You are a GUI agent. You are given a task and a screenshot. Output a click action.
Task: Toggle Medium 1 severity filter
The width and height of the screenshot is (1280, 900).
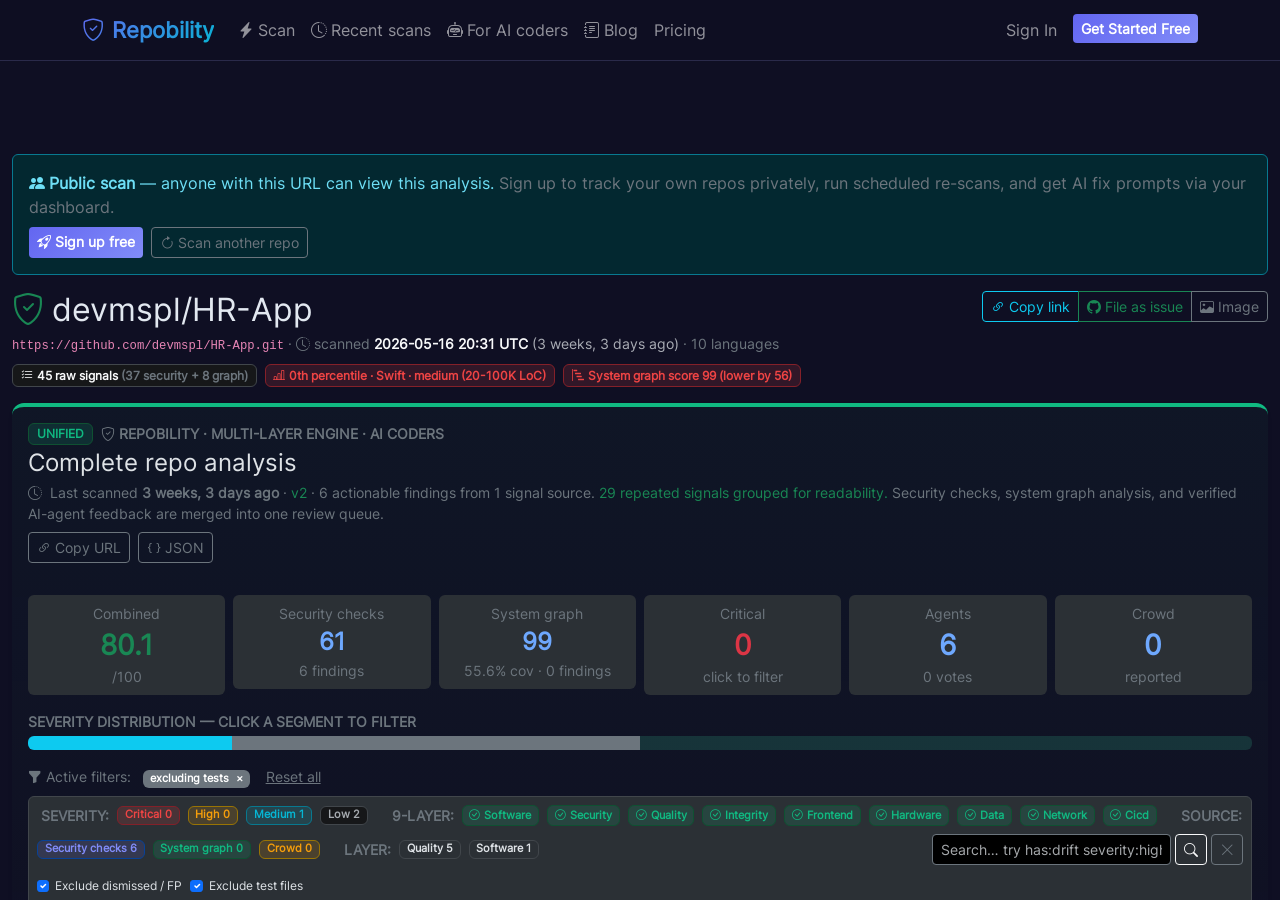coord(279,815)
